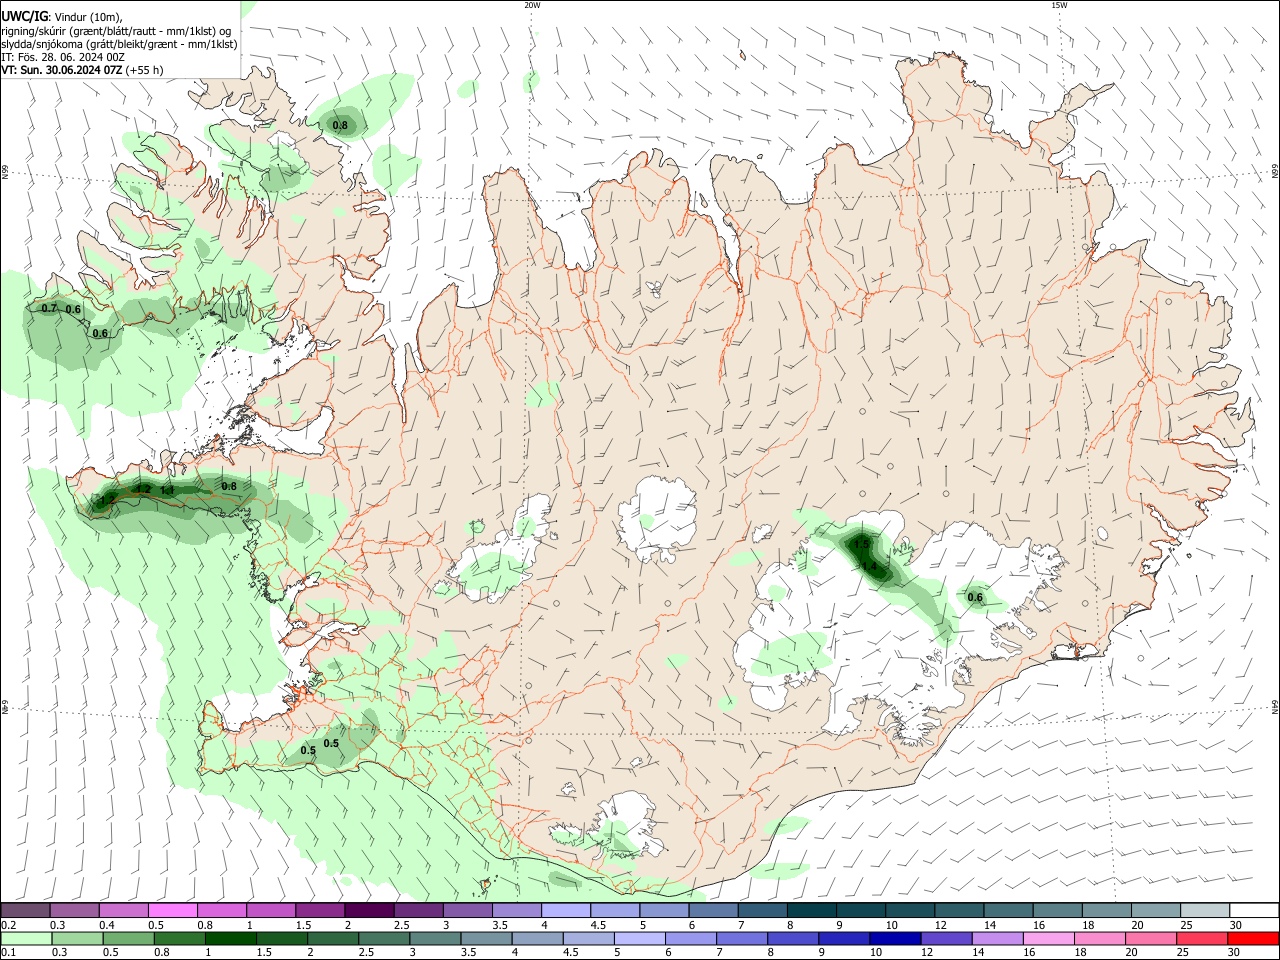Click the 'VT: Sun. 30.06.2024 07Z (+55 h)' line

82,70
